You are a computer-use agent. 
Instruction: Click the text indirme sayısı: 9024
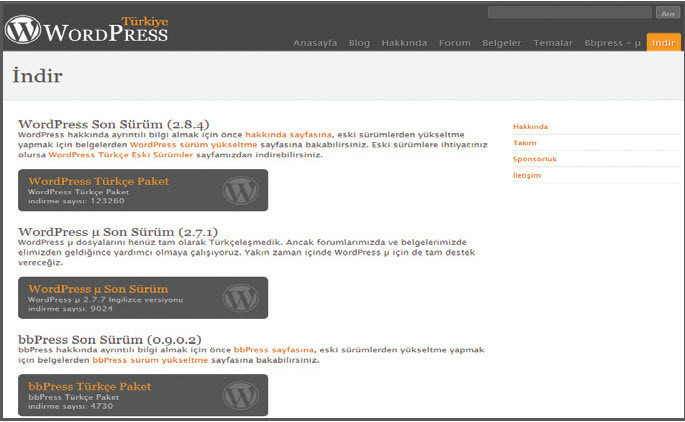70,308
